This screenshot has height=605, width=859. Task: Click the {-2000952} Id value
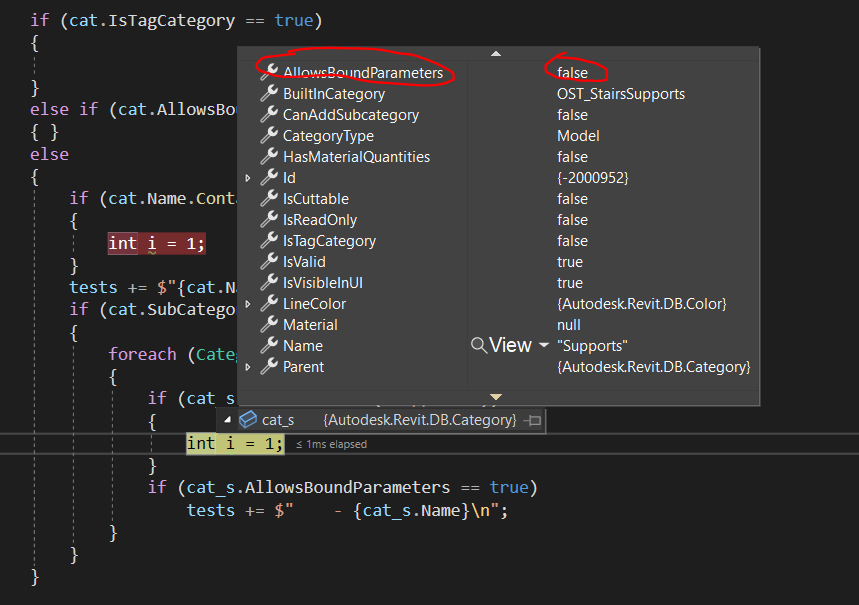593,178
